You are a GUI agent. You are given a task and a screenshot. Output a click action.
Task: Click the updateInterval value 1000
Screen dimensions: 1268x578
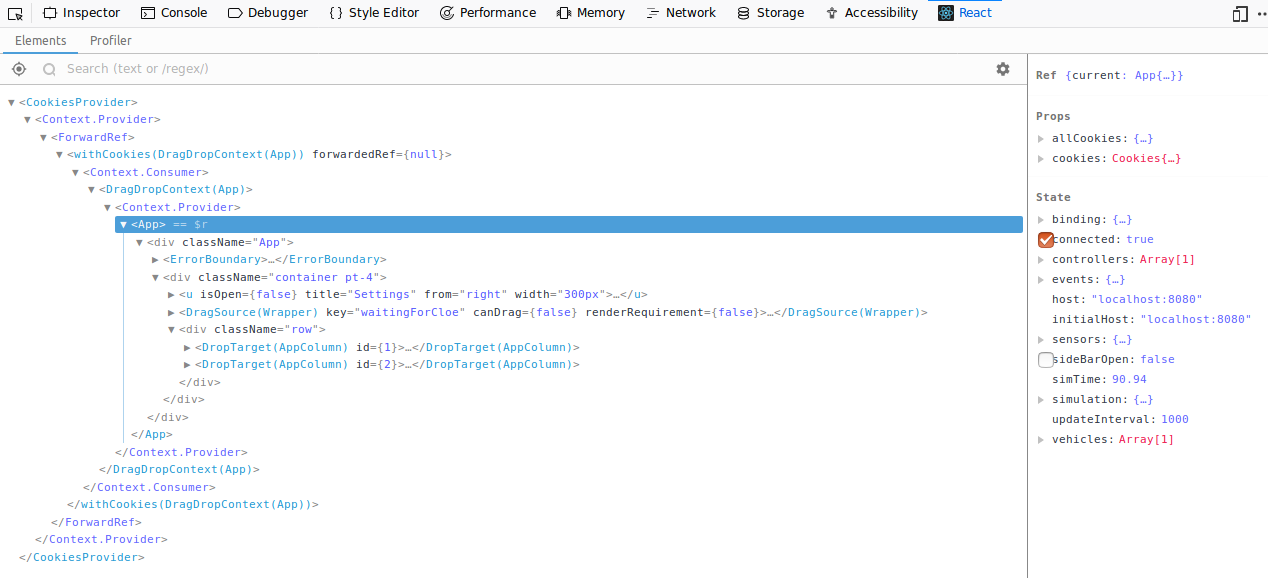[x=1175, y=420]
